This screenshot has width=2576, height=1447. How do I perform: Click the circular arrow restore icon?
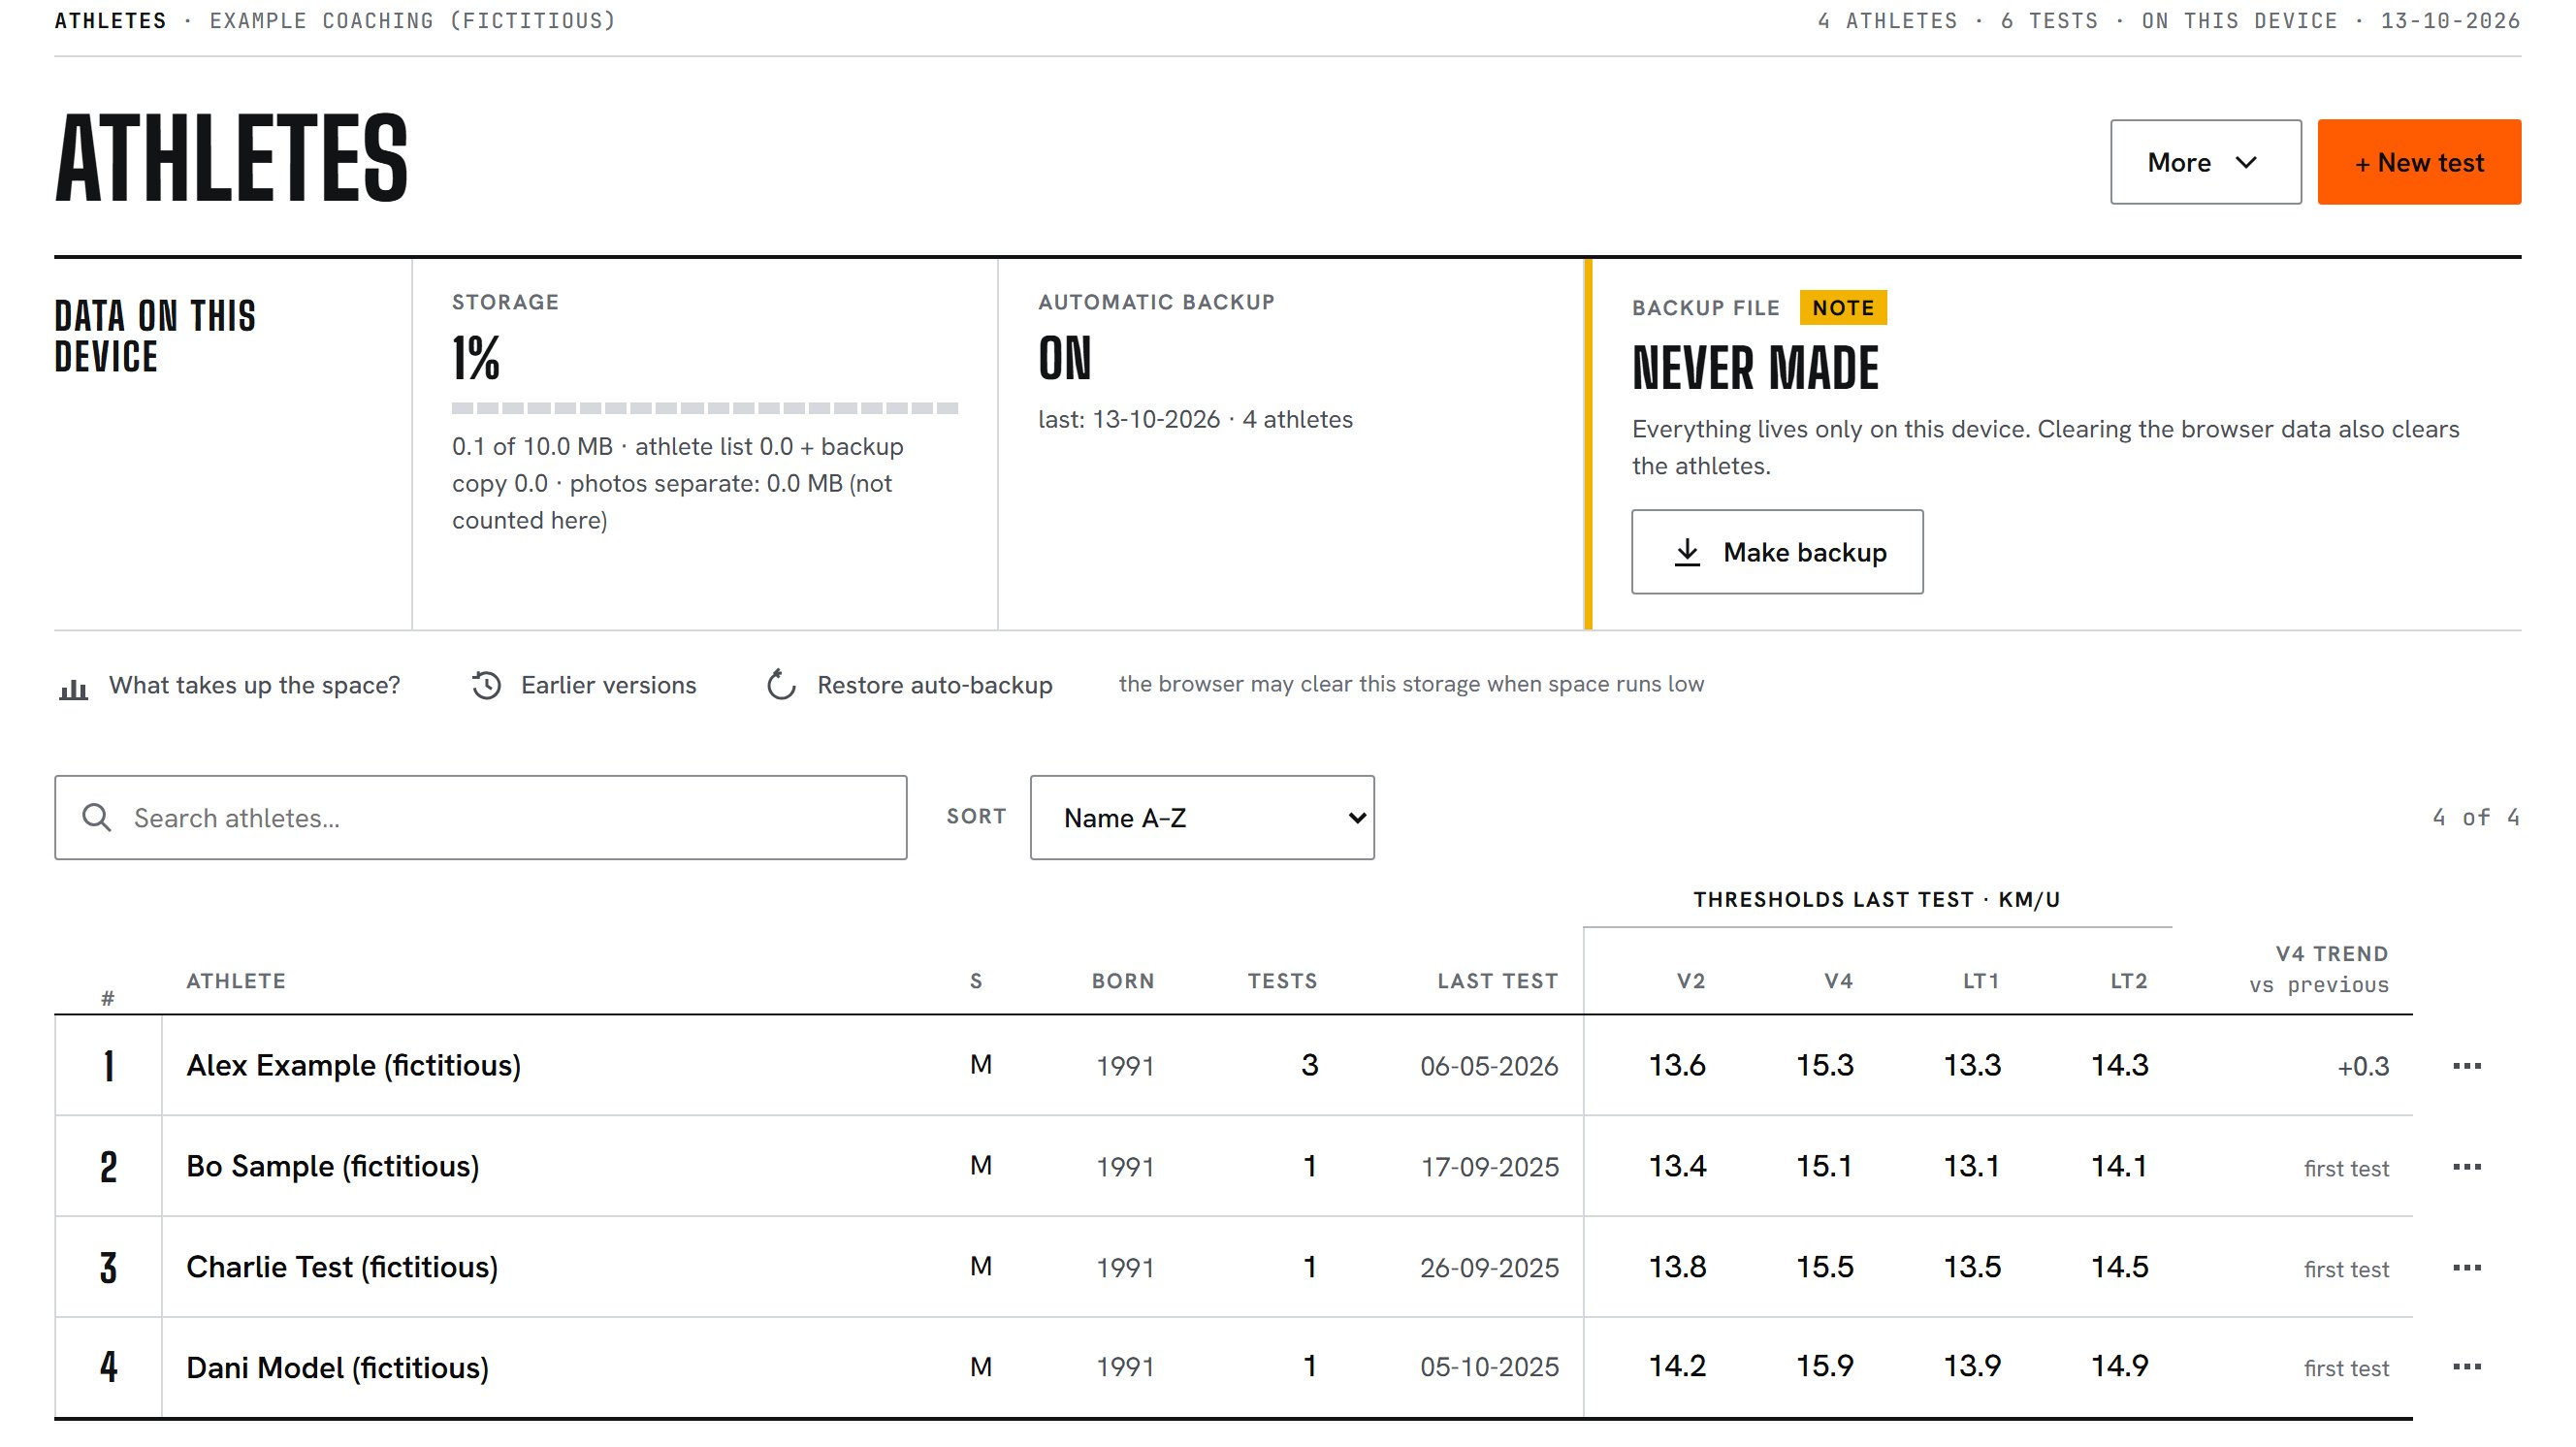(781, 685)
